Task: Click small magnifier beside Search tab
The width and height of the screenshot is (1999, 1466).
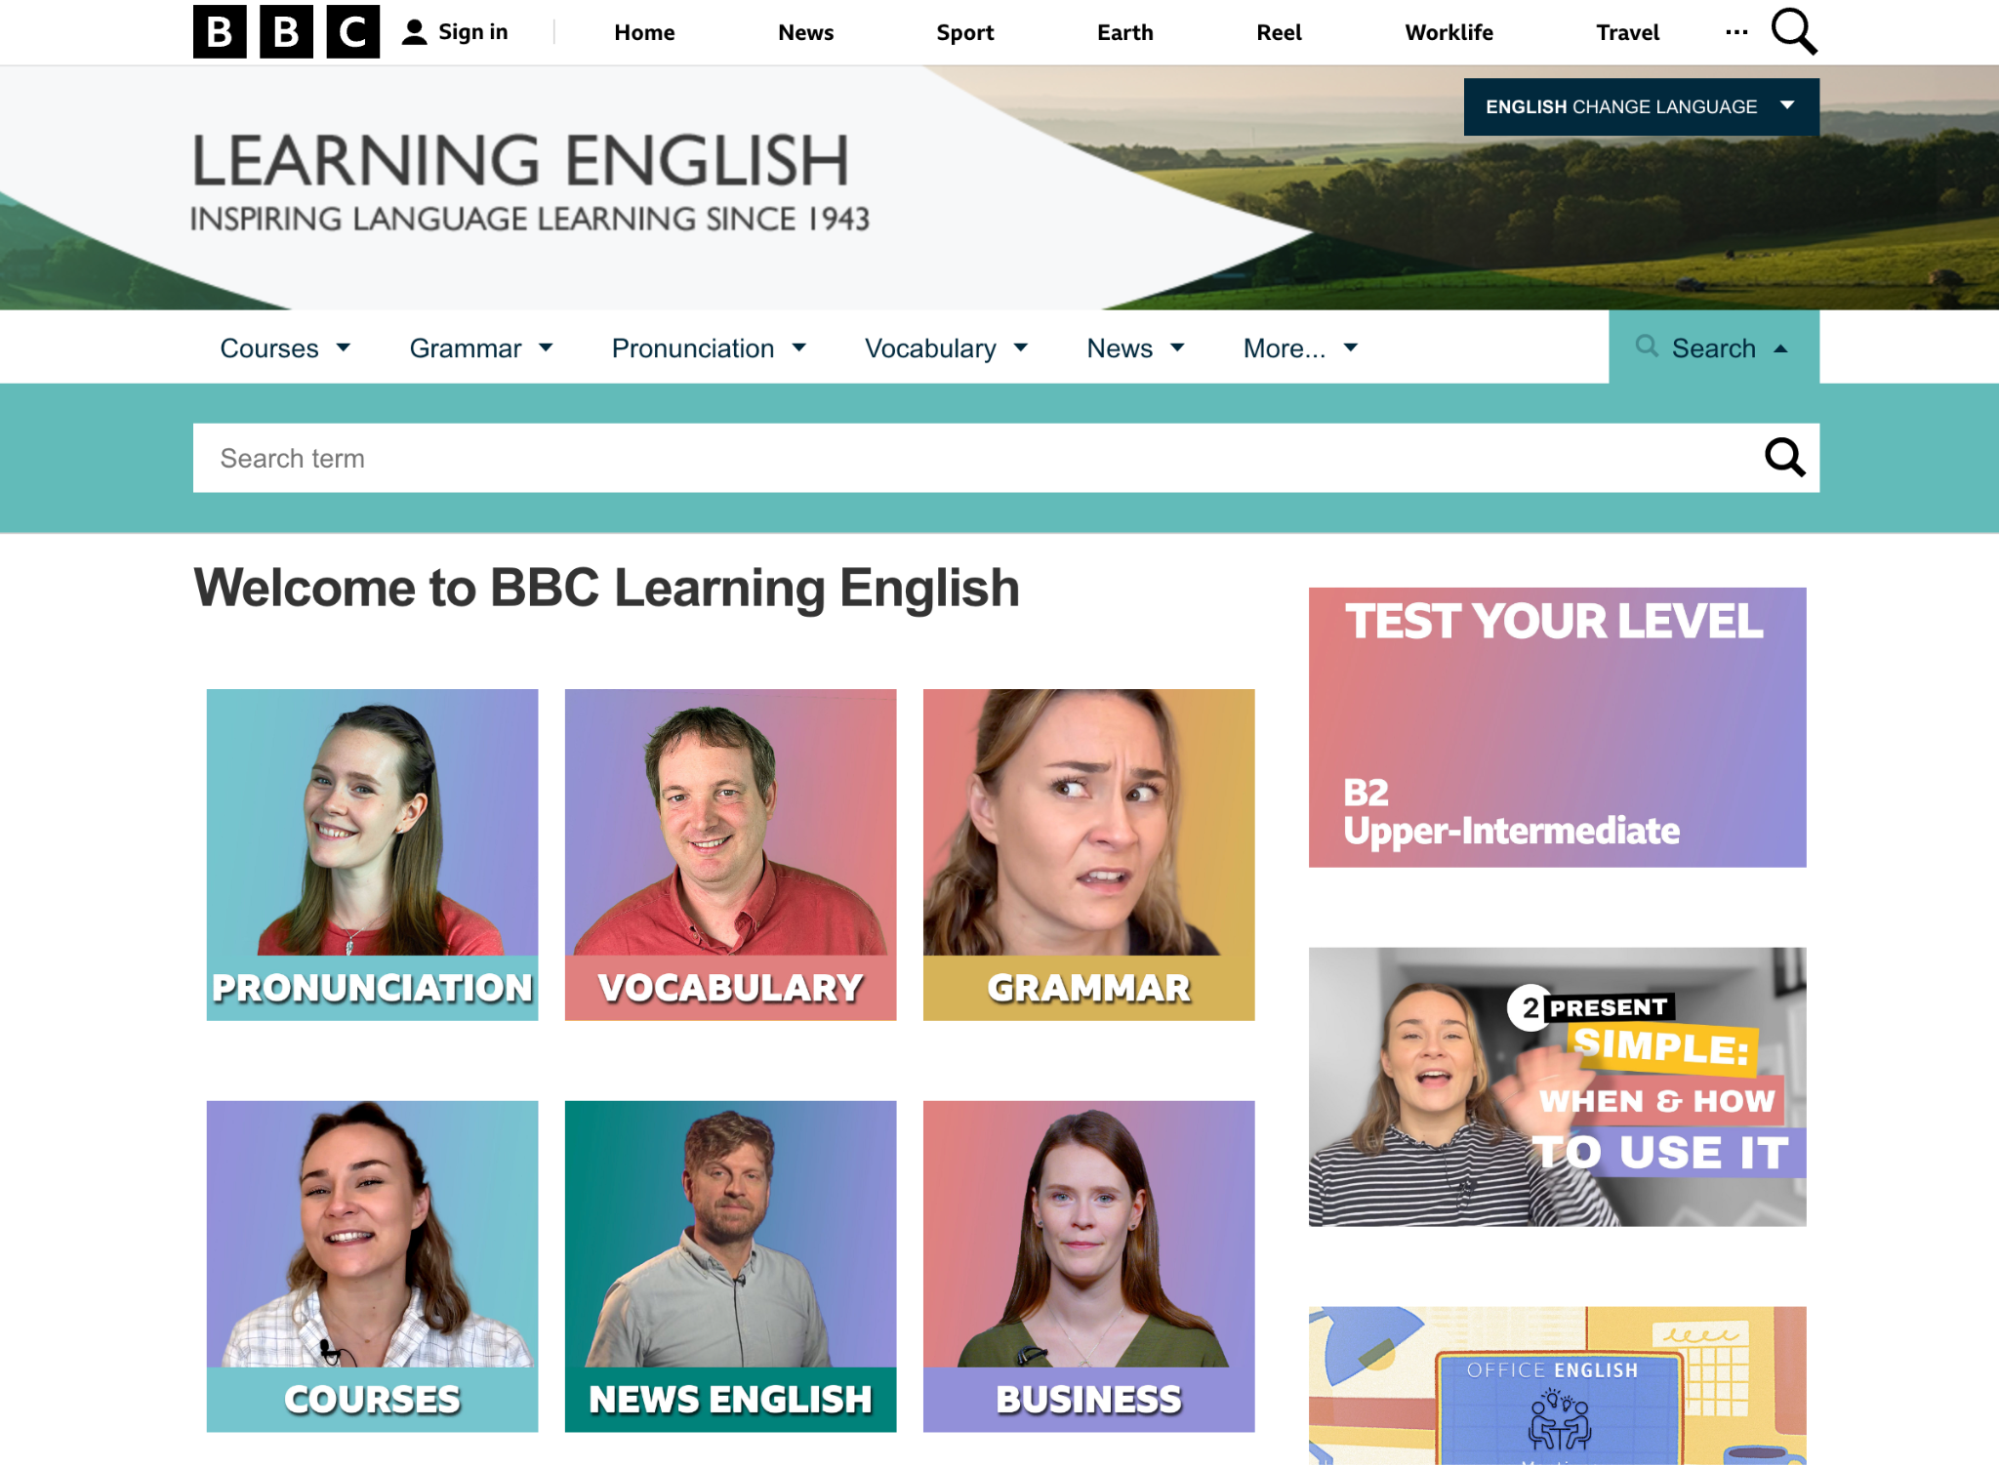Action: pos(1646,346)
